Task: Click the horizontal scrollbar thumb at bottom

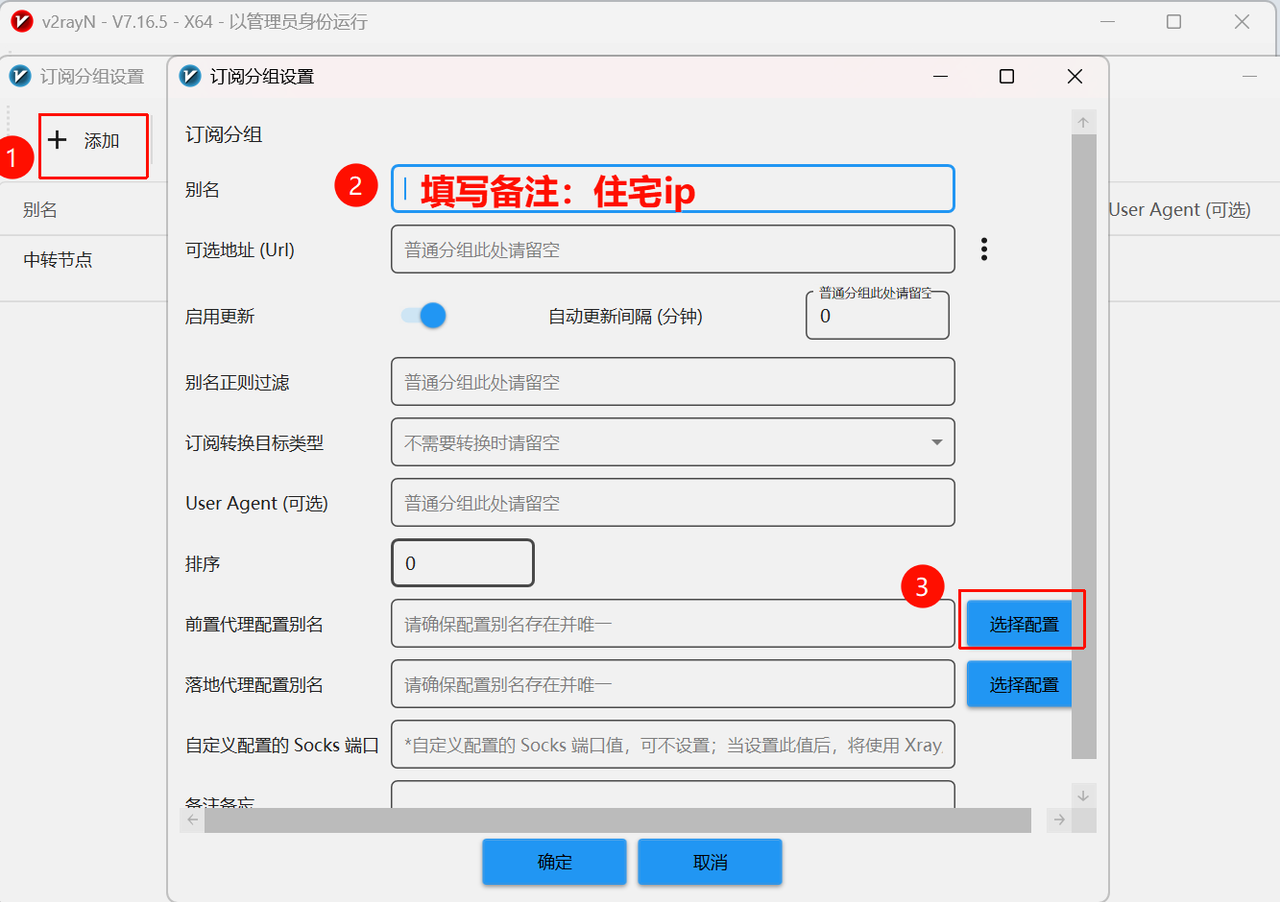Action: point(618,820)
